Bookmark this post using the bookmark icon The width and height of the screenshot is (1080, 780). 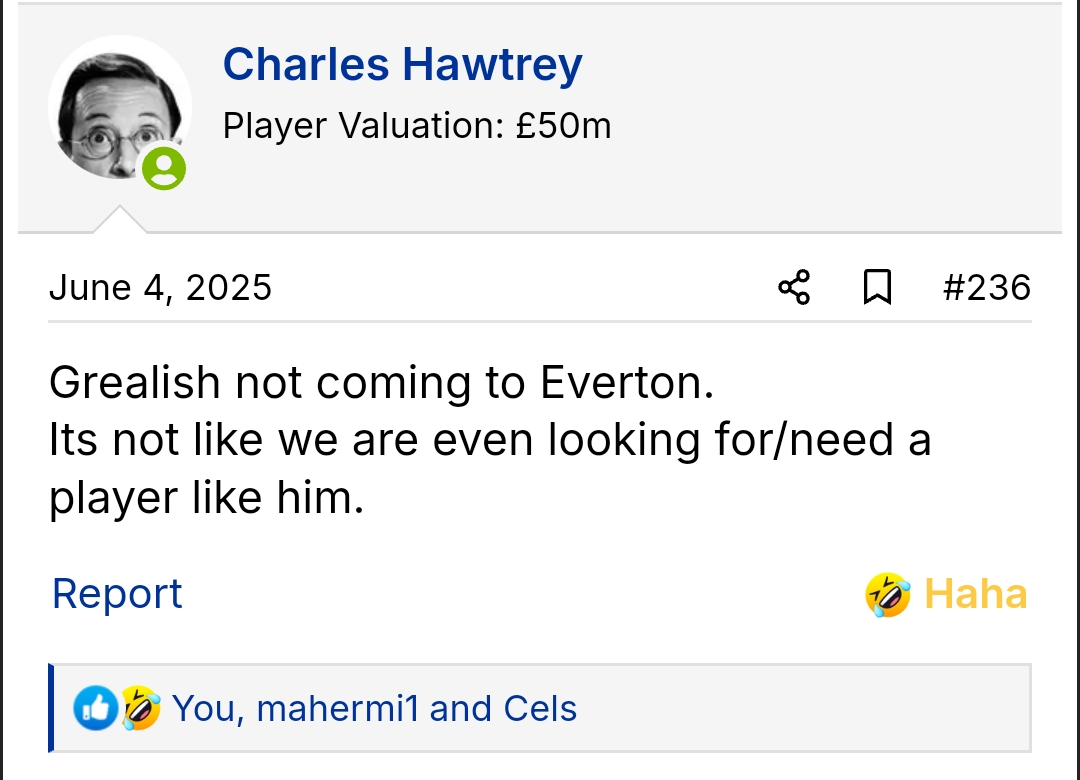[x=877, y=288]
